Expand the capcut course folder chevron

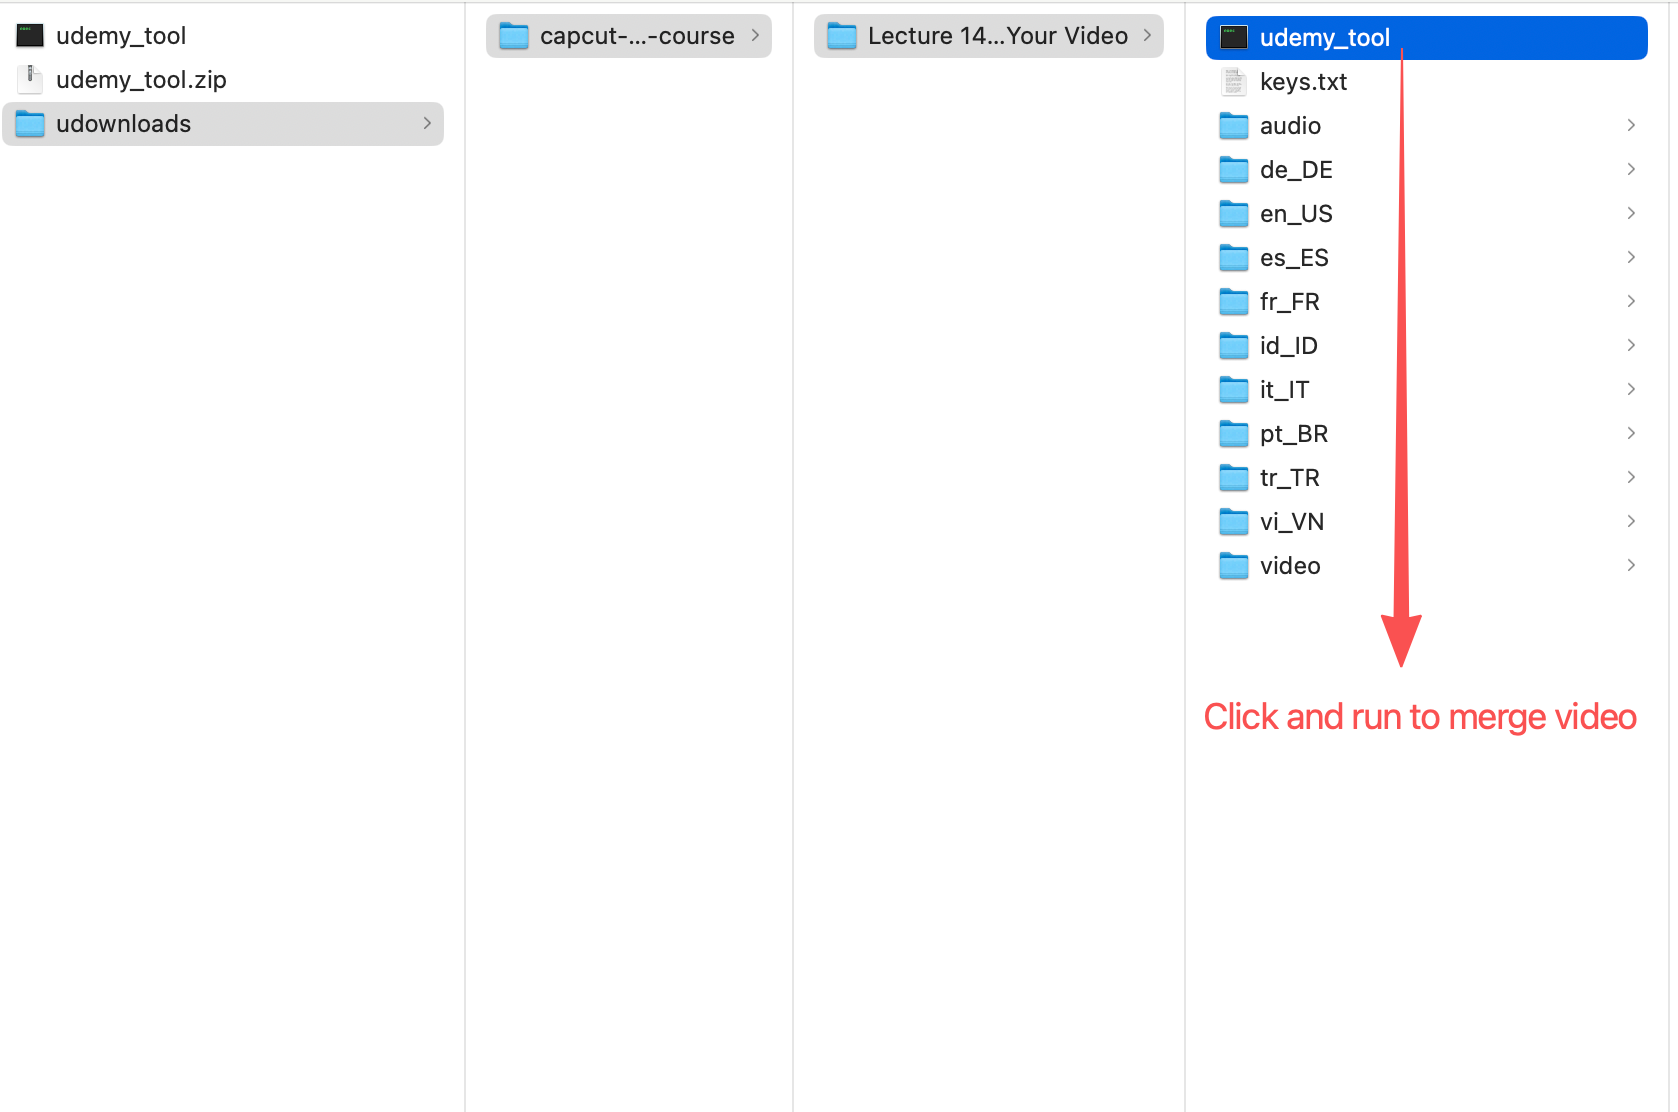click(x=755, y=35)
